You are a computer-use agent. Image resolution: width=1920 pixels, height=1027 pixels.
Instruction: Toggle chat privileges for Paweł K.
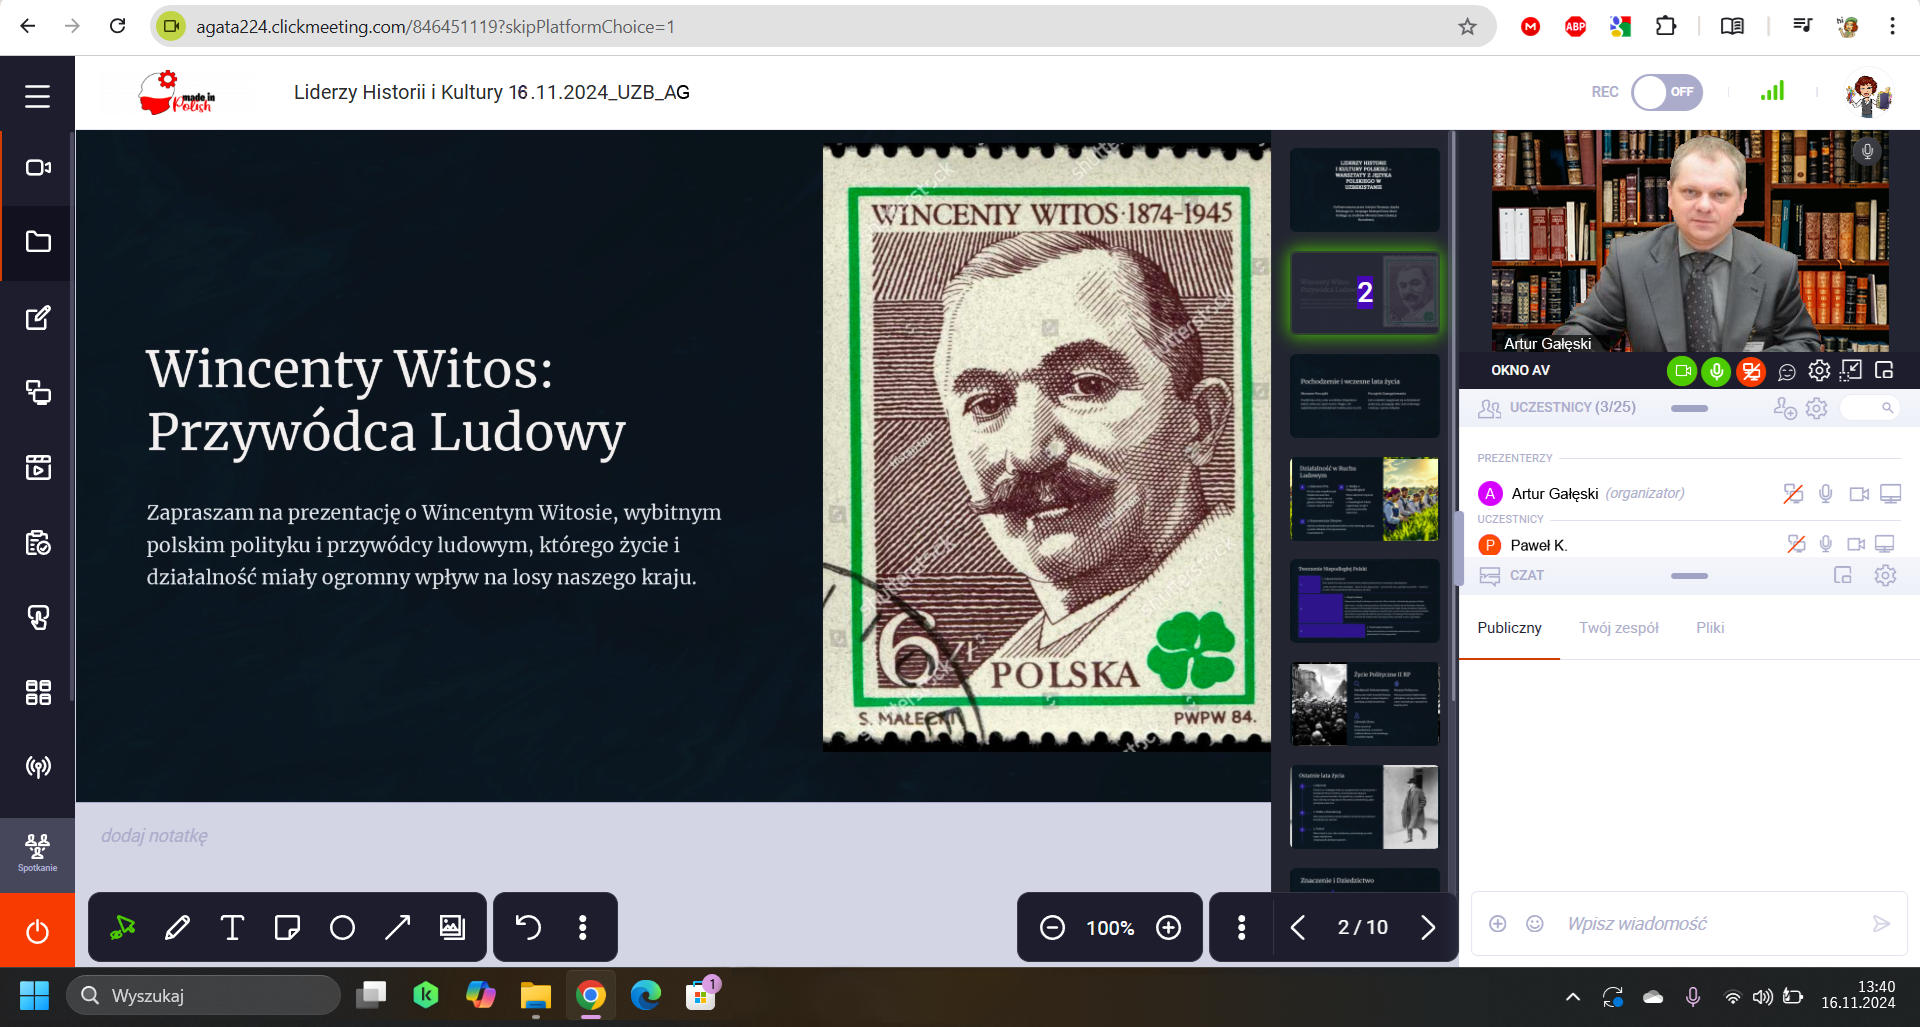[x=1796, y=544]
